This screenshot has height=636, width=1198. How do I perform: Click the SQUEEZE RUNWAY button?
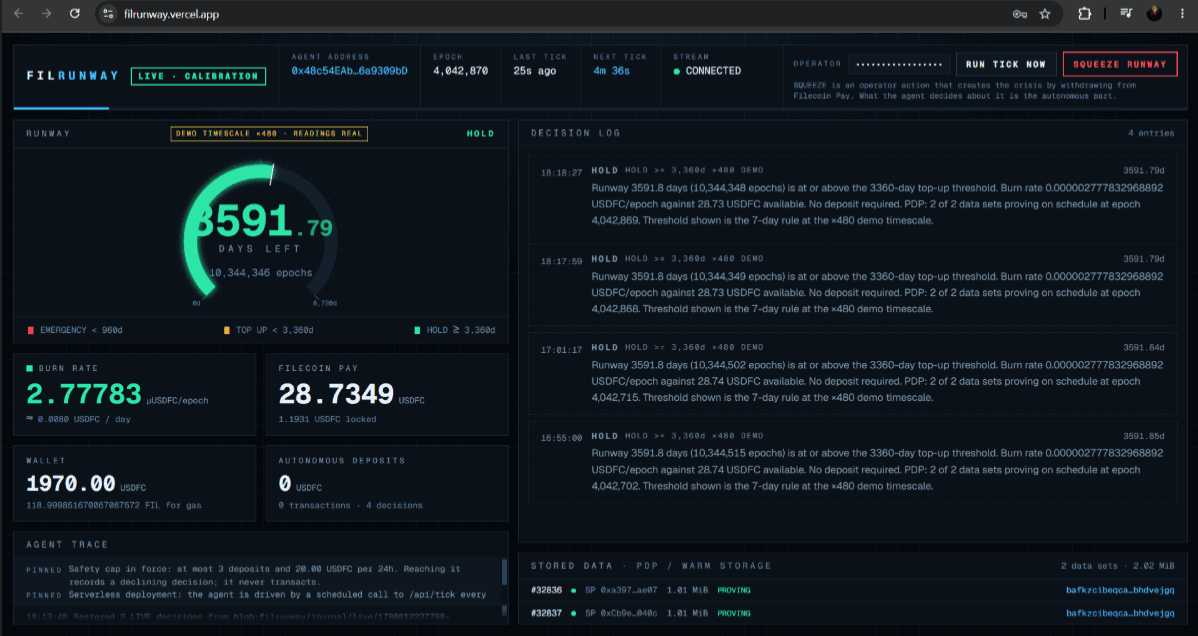pos(1119,64)
